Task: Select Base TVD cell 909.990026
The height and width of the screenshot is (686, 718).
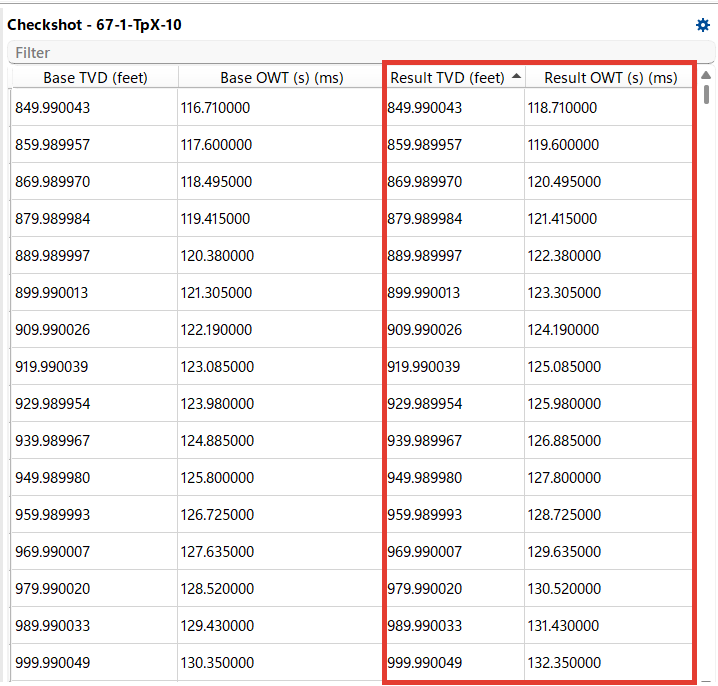Action: tap(94, 329)
